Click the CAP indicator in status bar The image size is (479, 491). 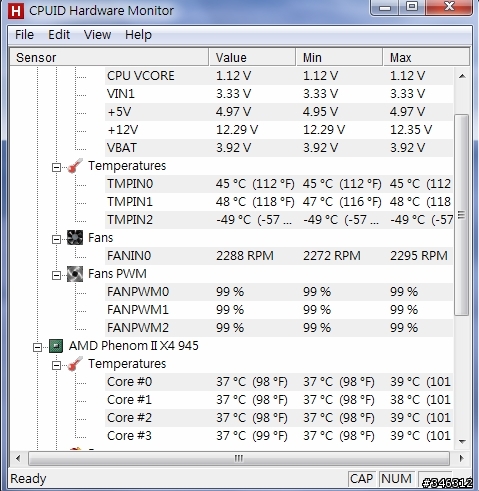point(361,479)
